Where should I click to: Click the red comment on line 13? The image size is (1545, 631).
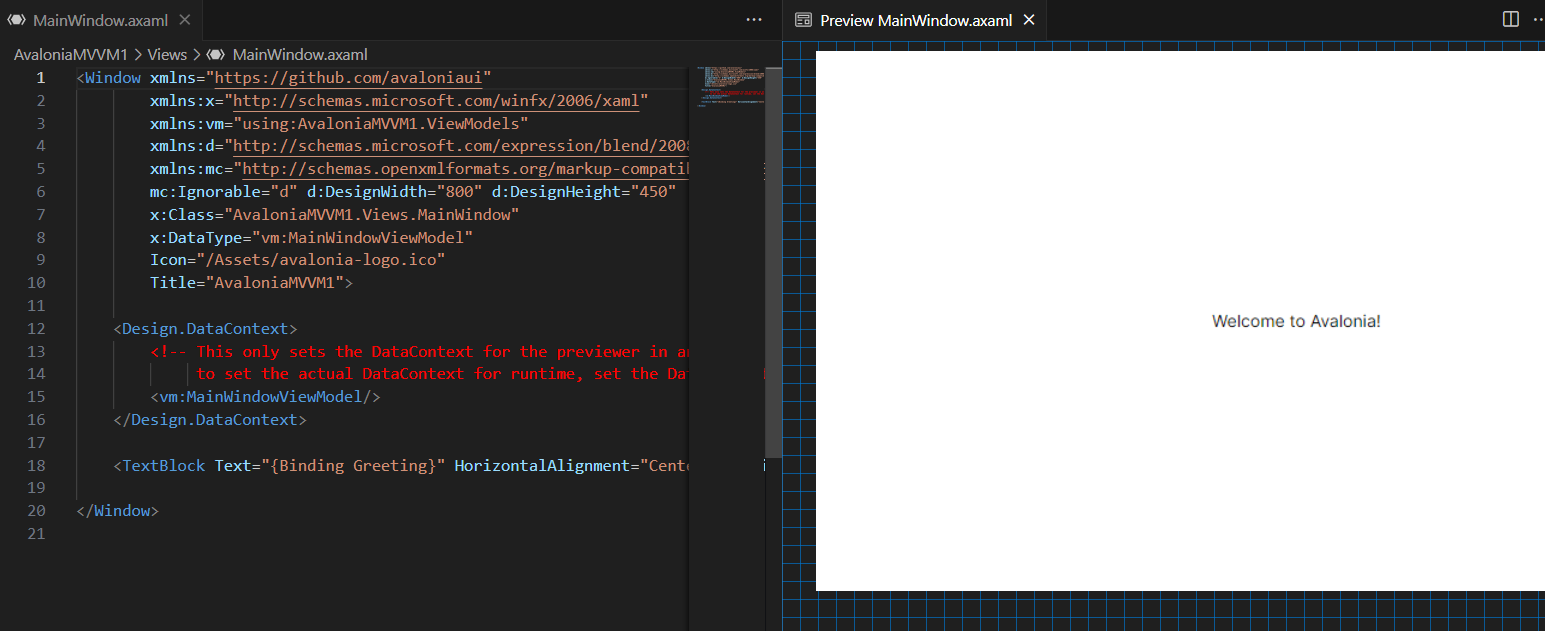pyautogui.click(x=419, y=352)
